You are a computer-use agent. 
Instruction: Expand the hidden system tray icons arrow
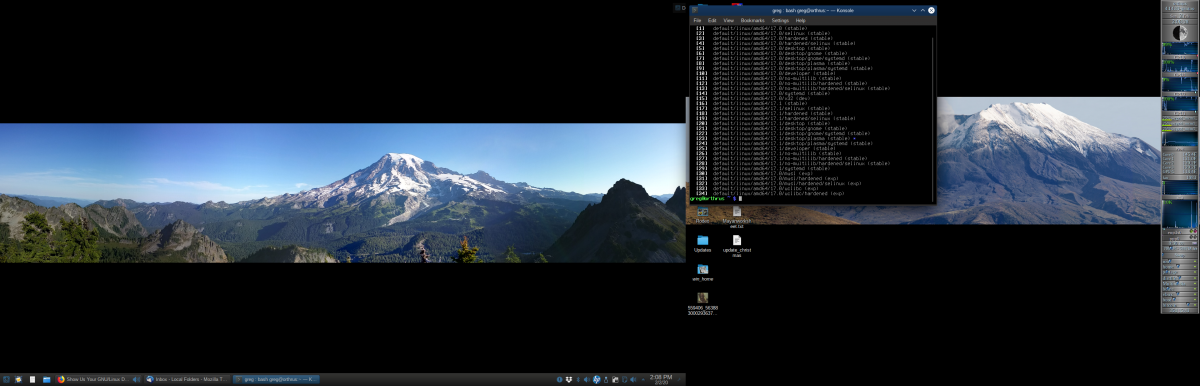click(643, 380)
